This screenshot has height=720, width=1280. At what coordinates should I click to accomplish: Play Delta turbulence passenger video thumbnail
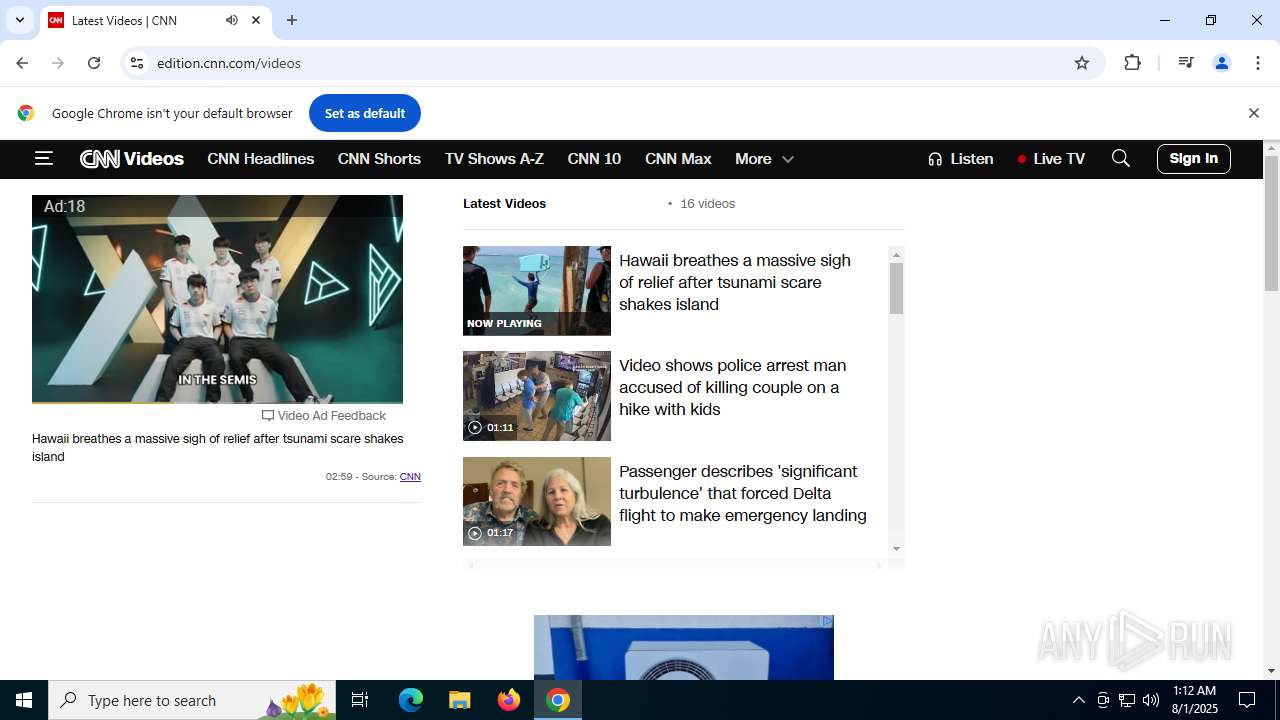tap(537, 501)
